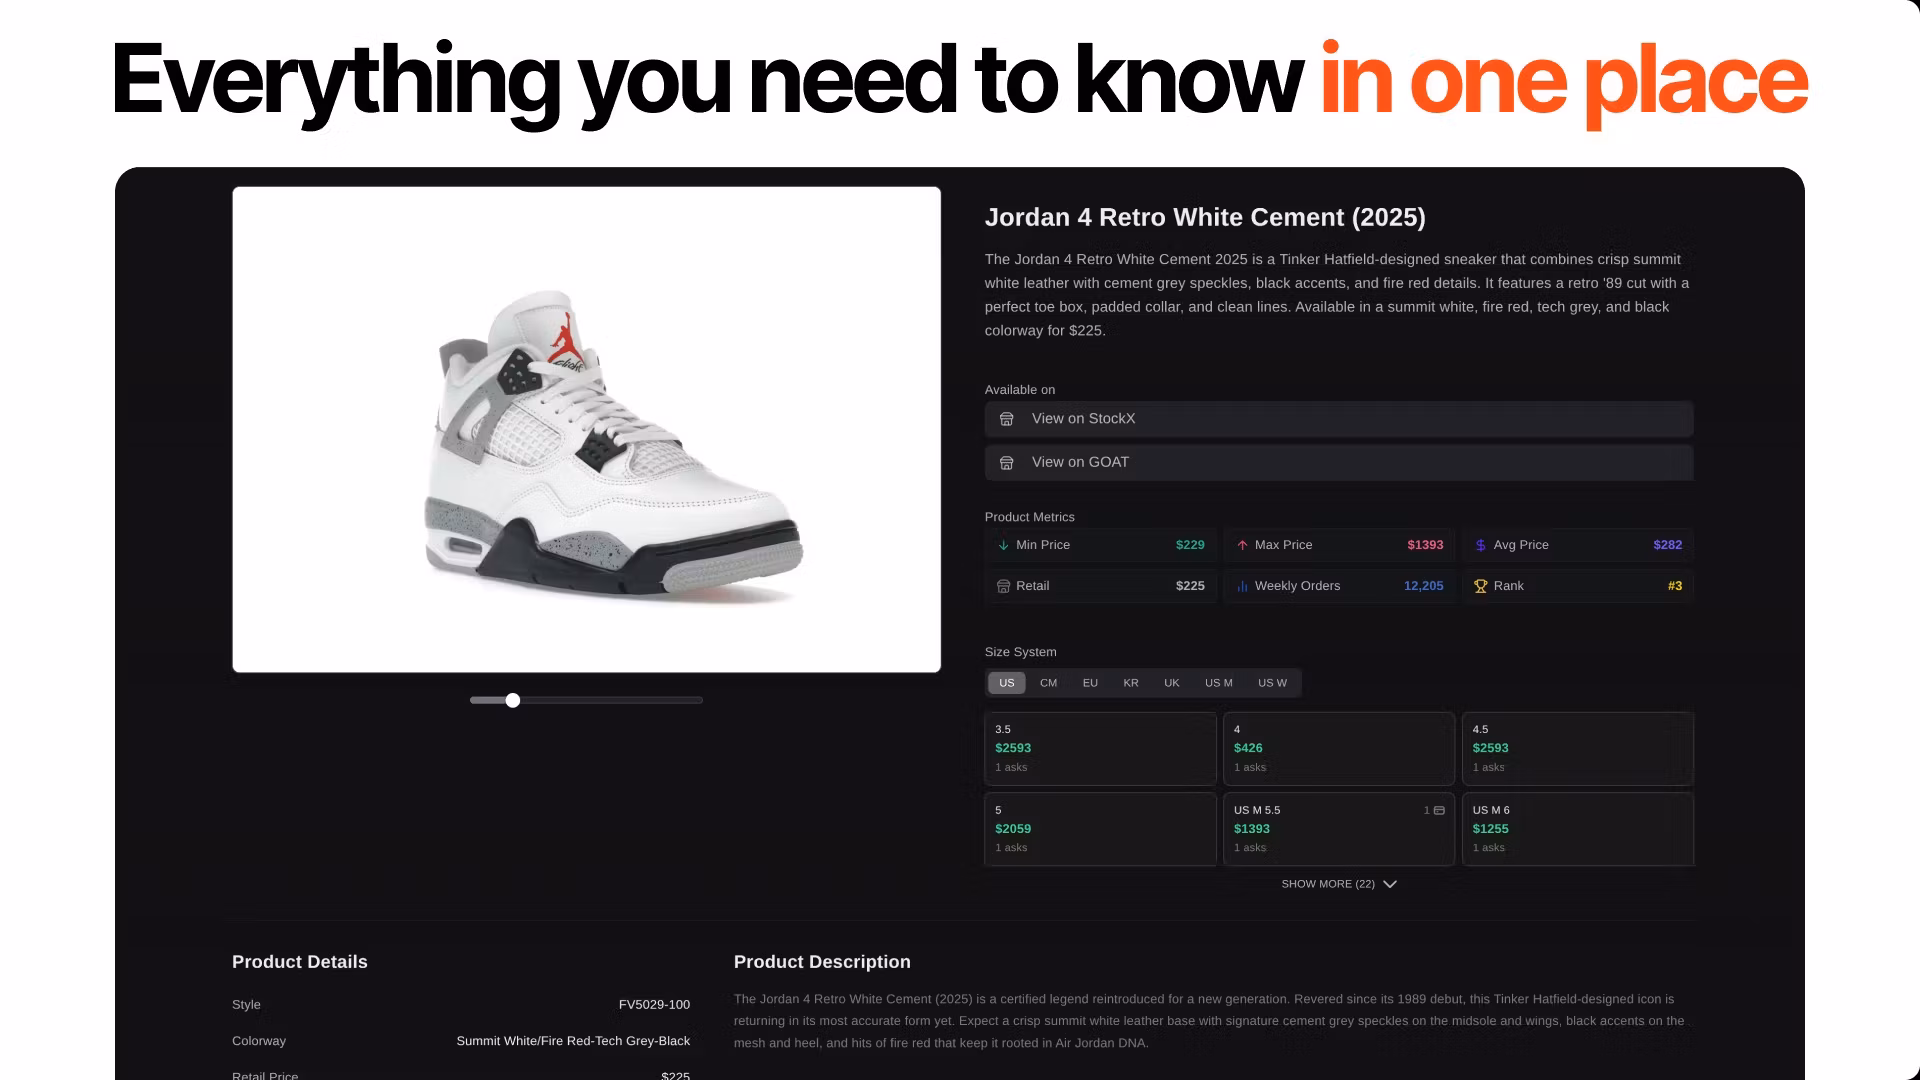Click the store icon beside View on GOAT
Viewport: 1920px width, 1080px height.
click(1007, 463)
